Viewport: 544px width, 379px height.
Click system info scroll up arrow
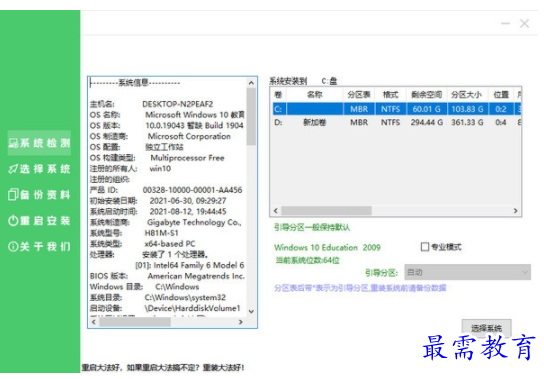(x=251, y=83)
